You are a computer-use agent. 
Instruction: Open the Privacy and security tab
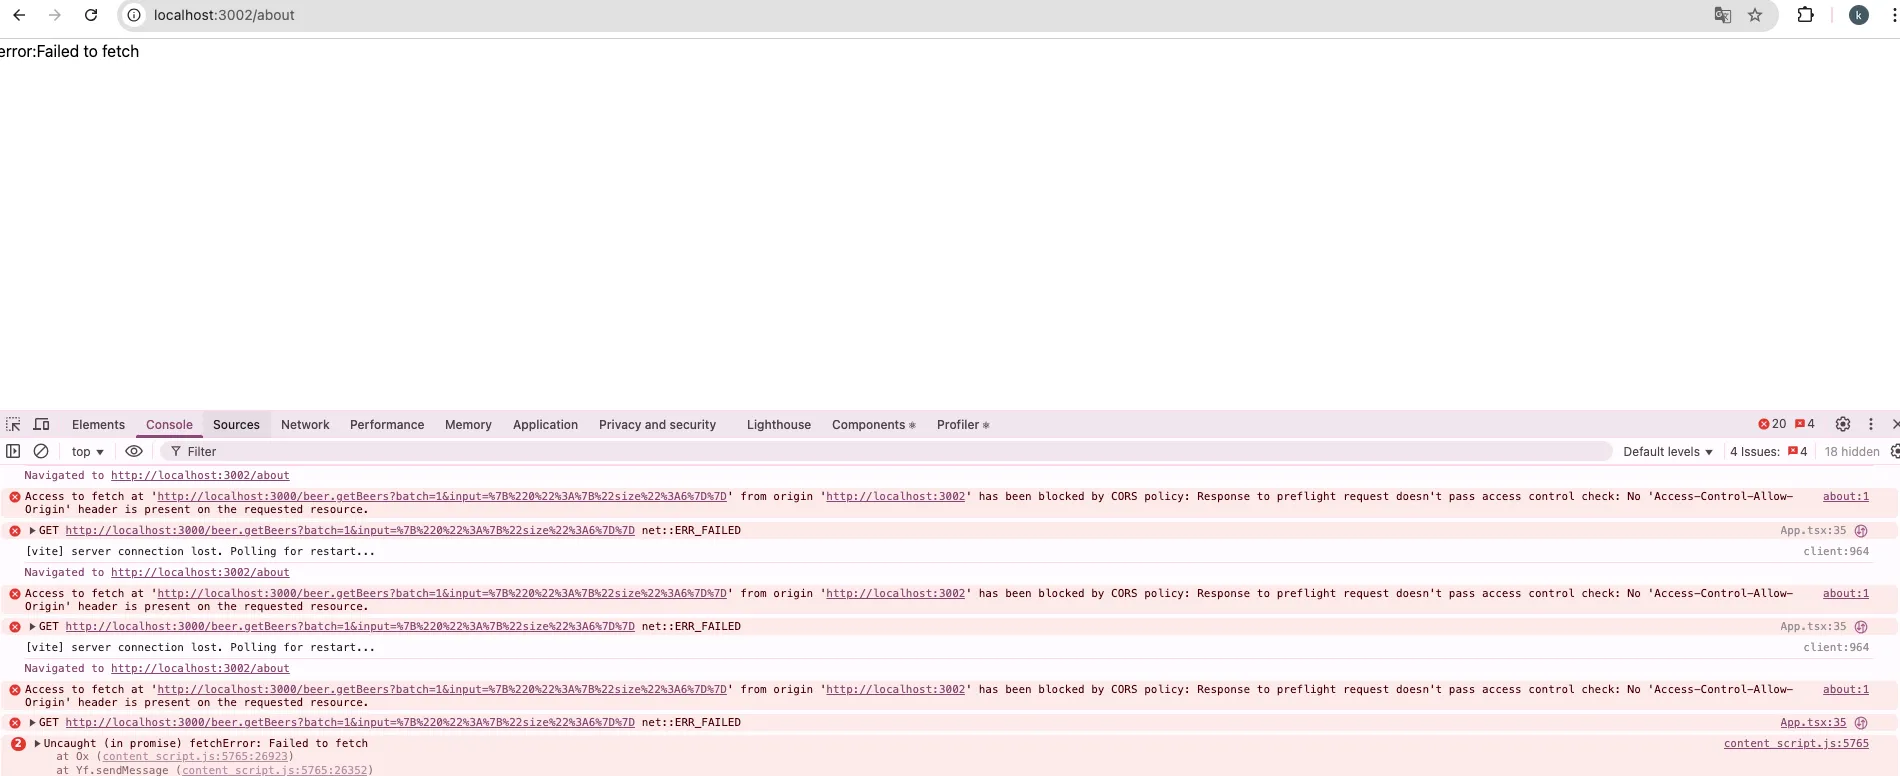(x=657, y=425)
